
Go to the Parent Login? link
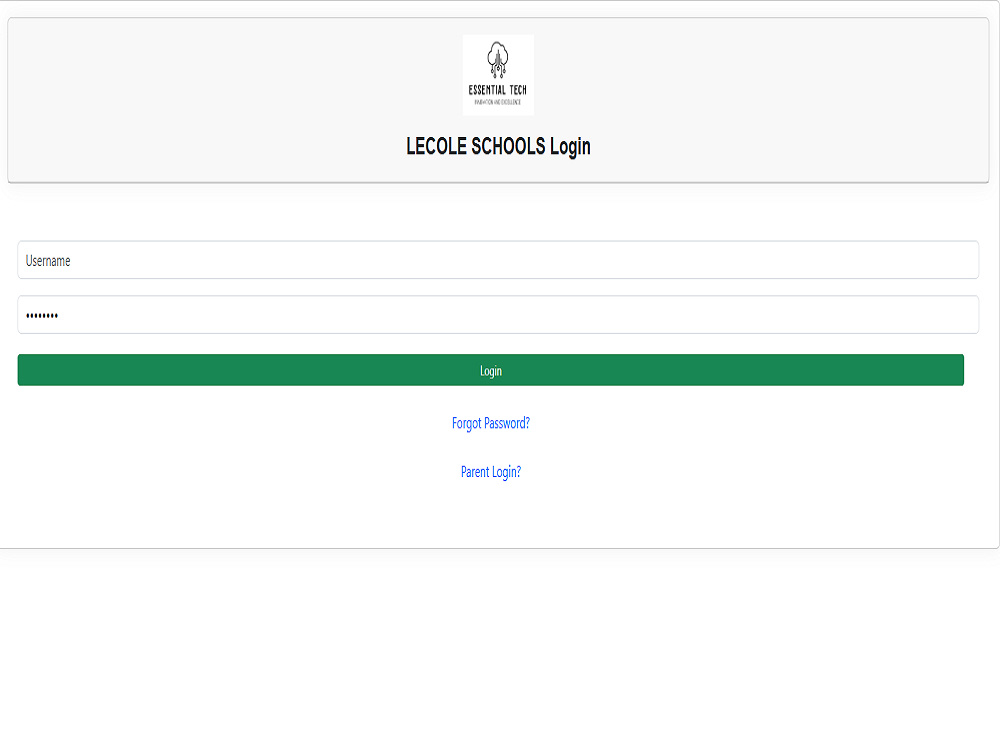490,472
